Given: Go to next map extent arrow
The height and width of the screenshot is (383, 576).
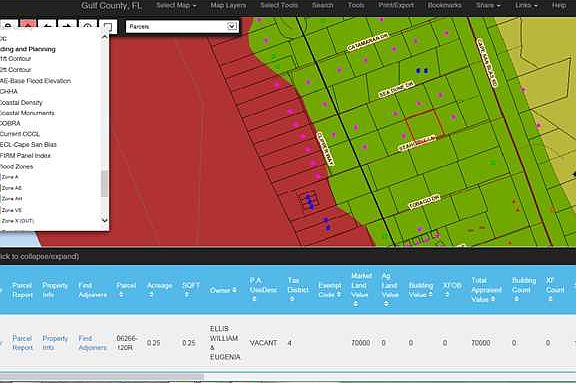Looking at the screenshot, I should (x=68, y=26).
